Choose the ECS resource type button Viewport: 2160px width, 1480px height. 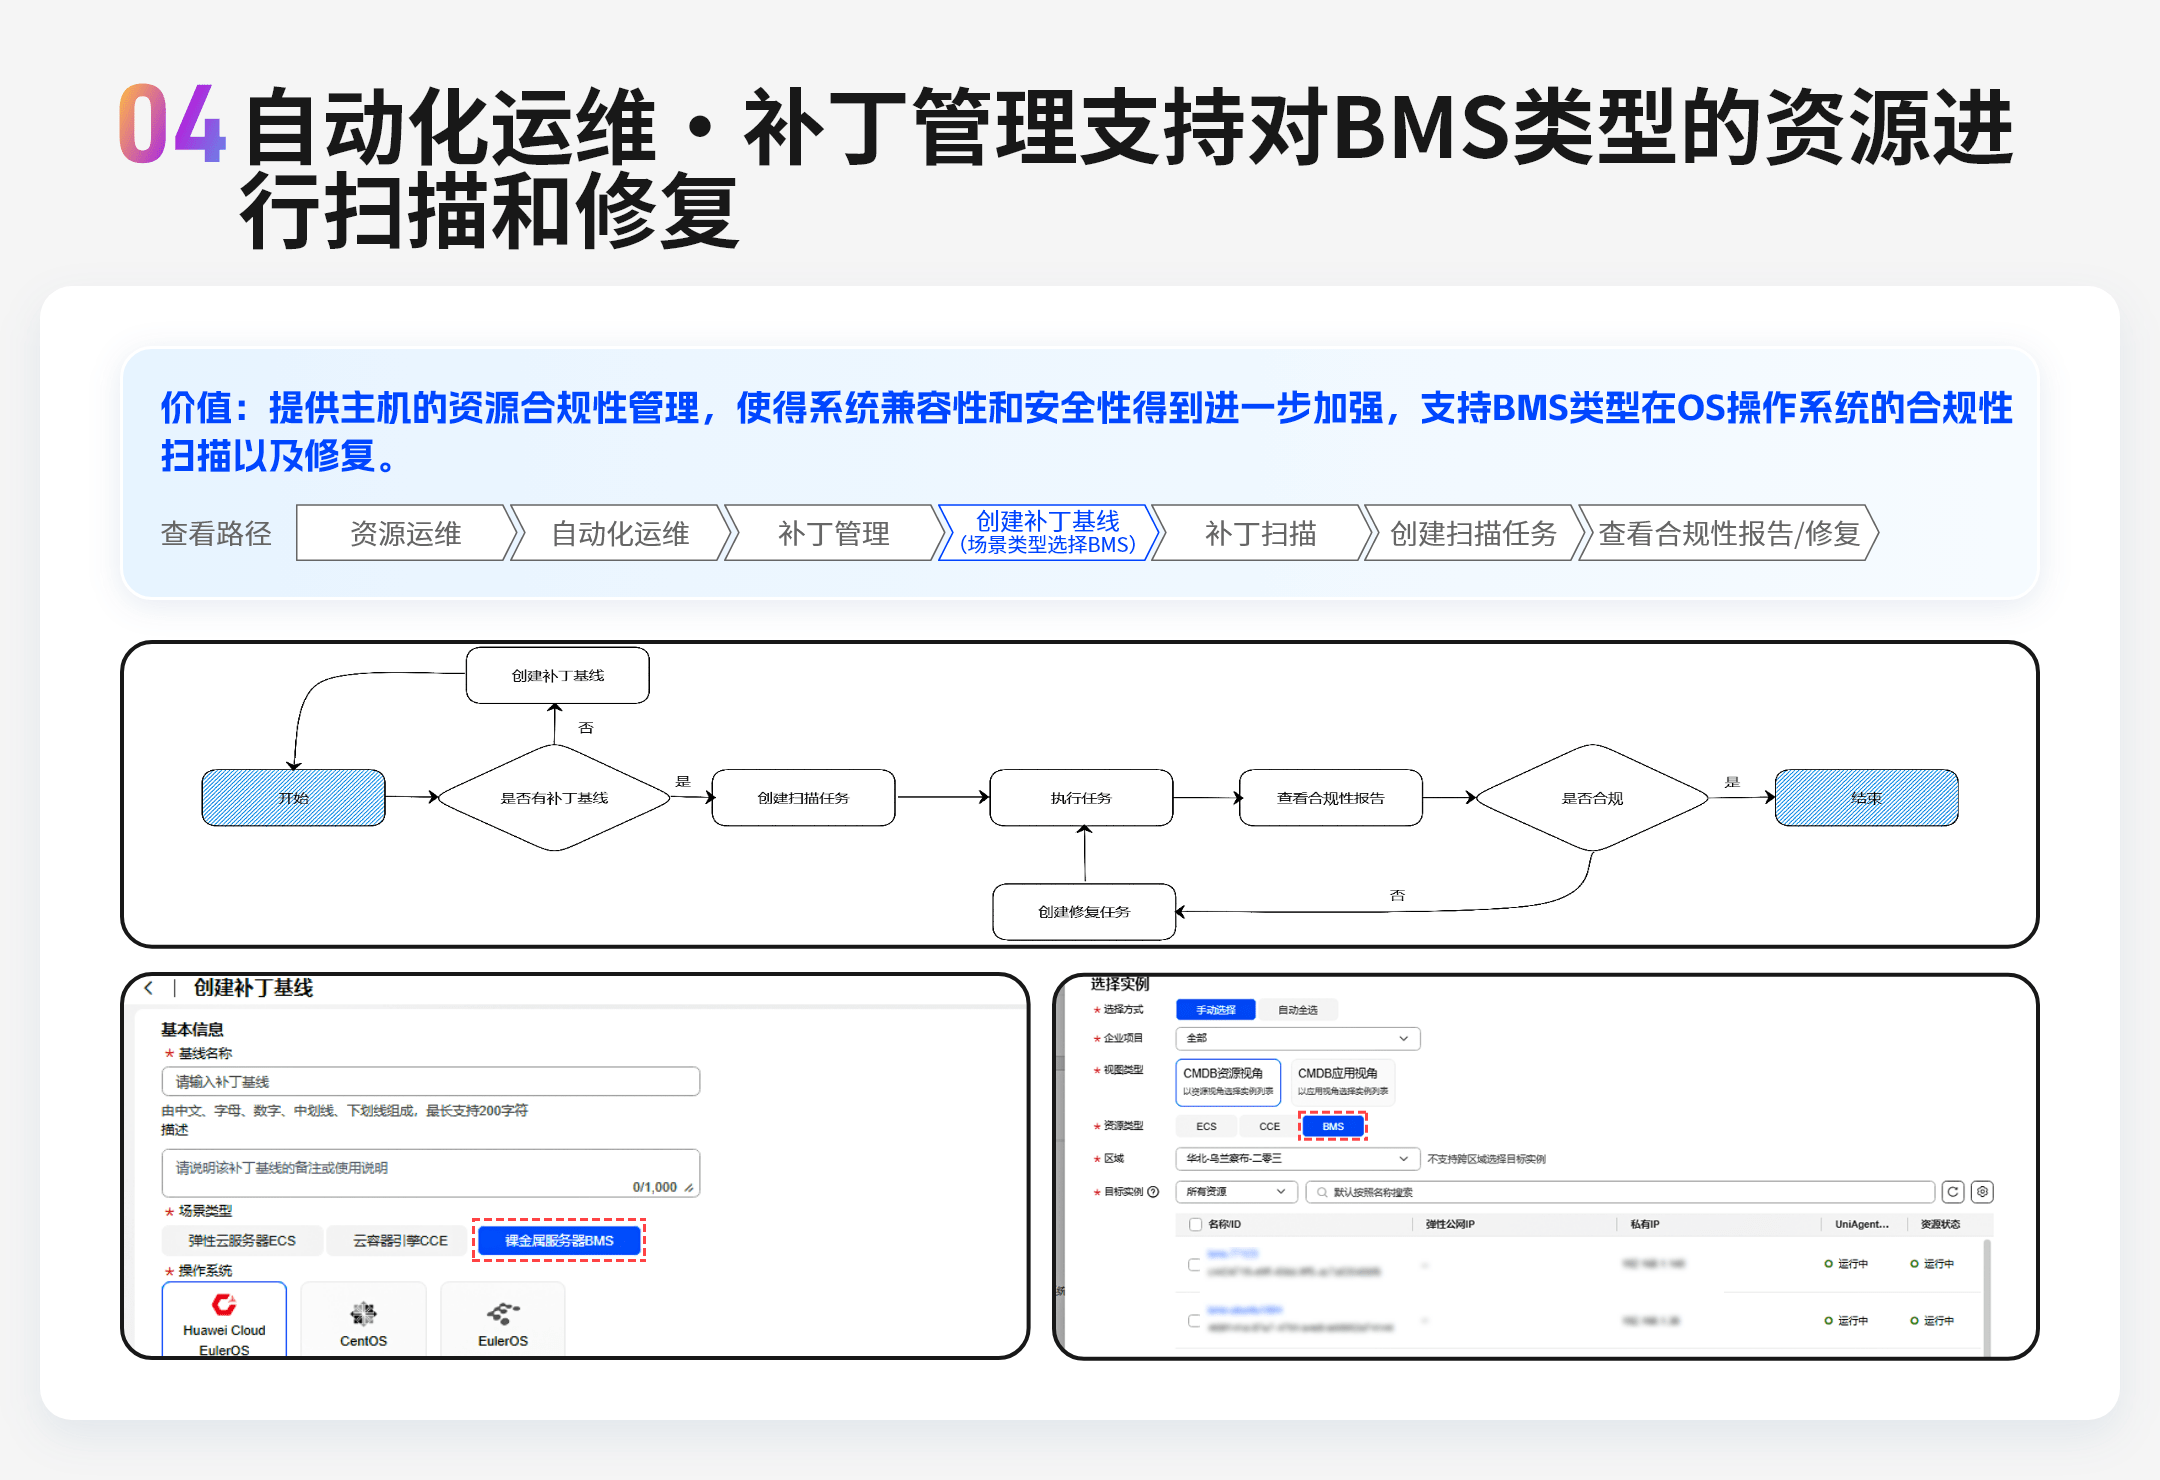(x=1206, y=1126)
